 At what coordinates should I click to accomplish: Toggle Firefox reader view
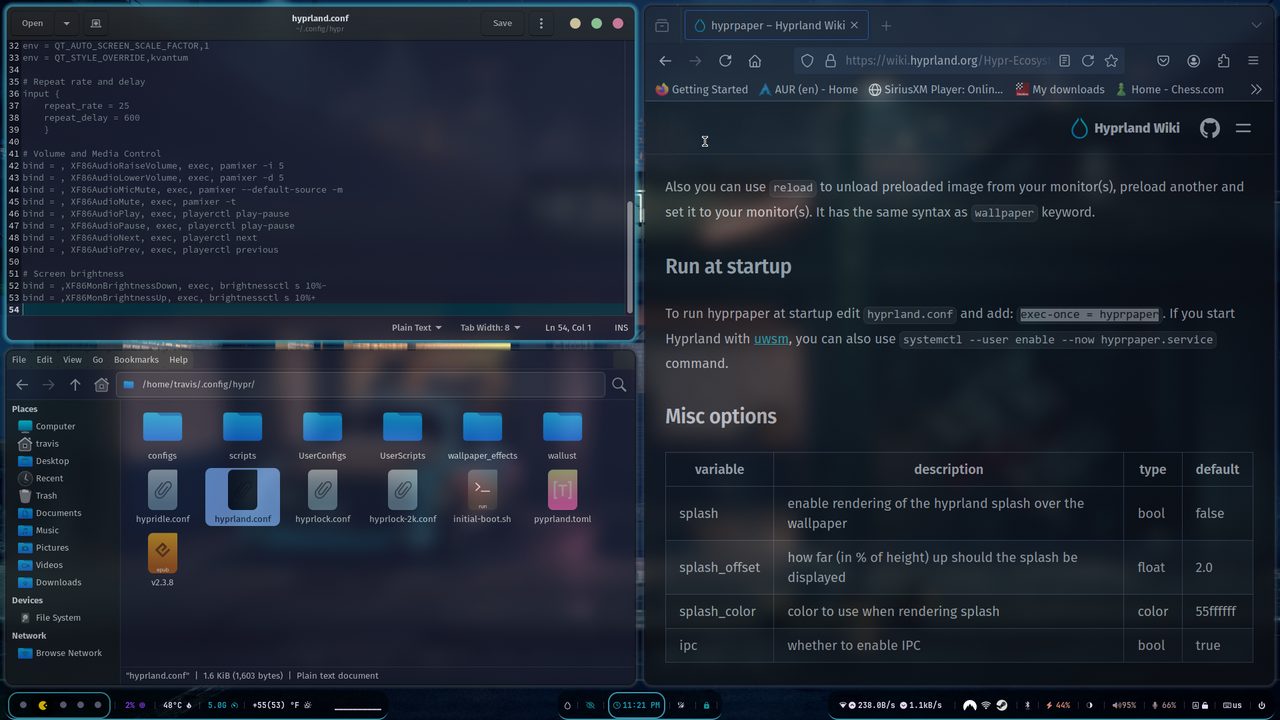click(1065, 61)
